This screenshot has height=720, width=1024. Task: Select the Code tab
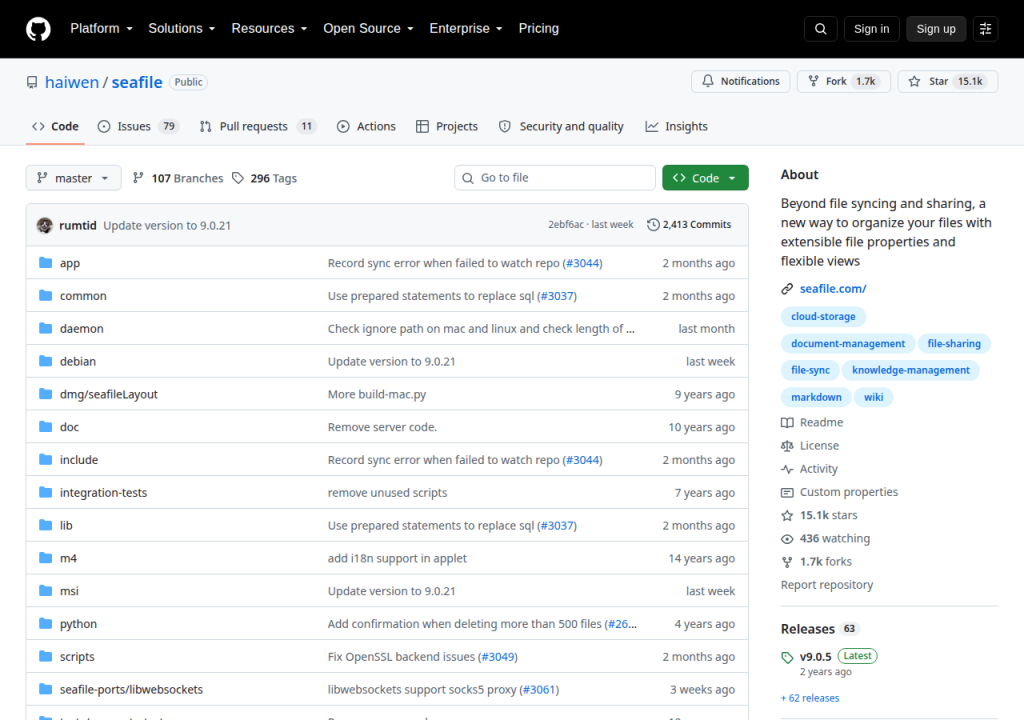coord(56,126)
